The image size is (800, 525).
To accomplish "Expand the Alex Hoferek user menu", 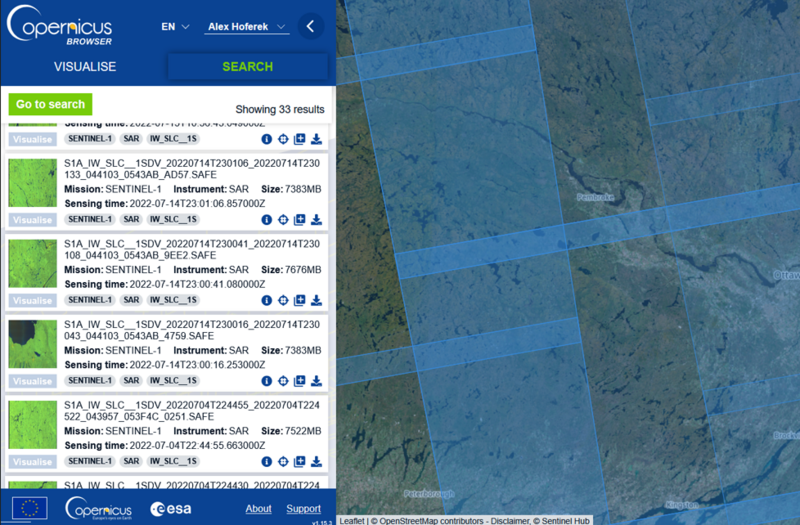I will point(246,27).
